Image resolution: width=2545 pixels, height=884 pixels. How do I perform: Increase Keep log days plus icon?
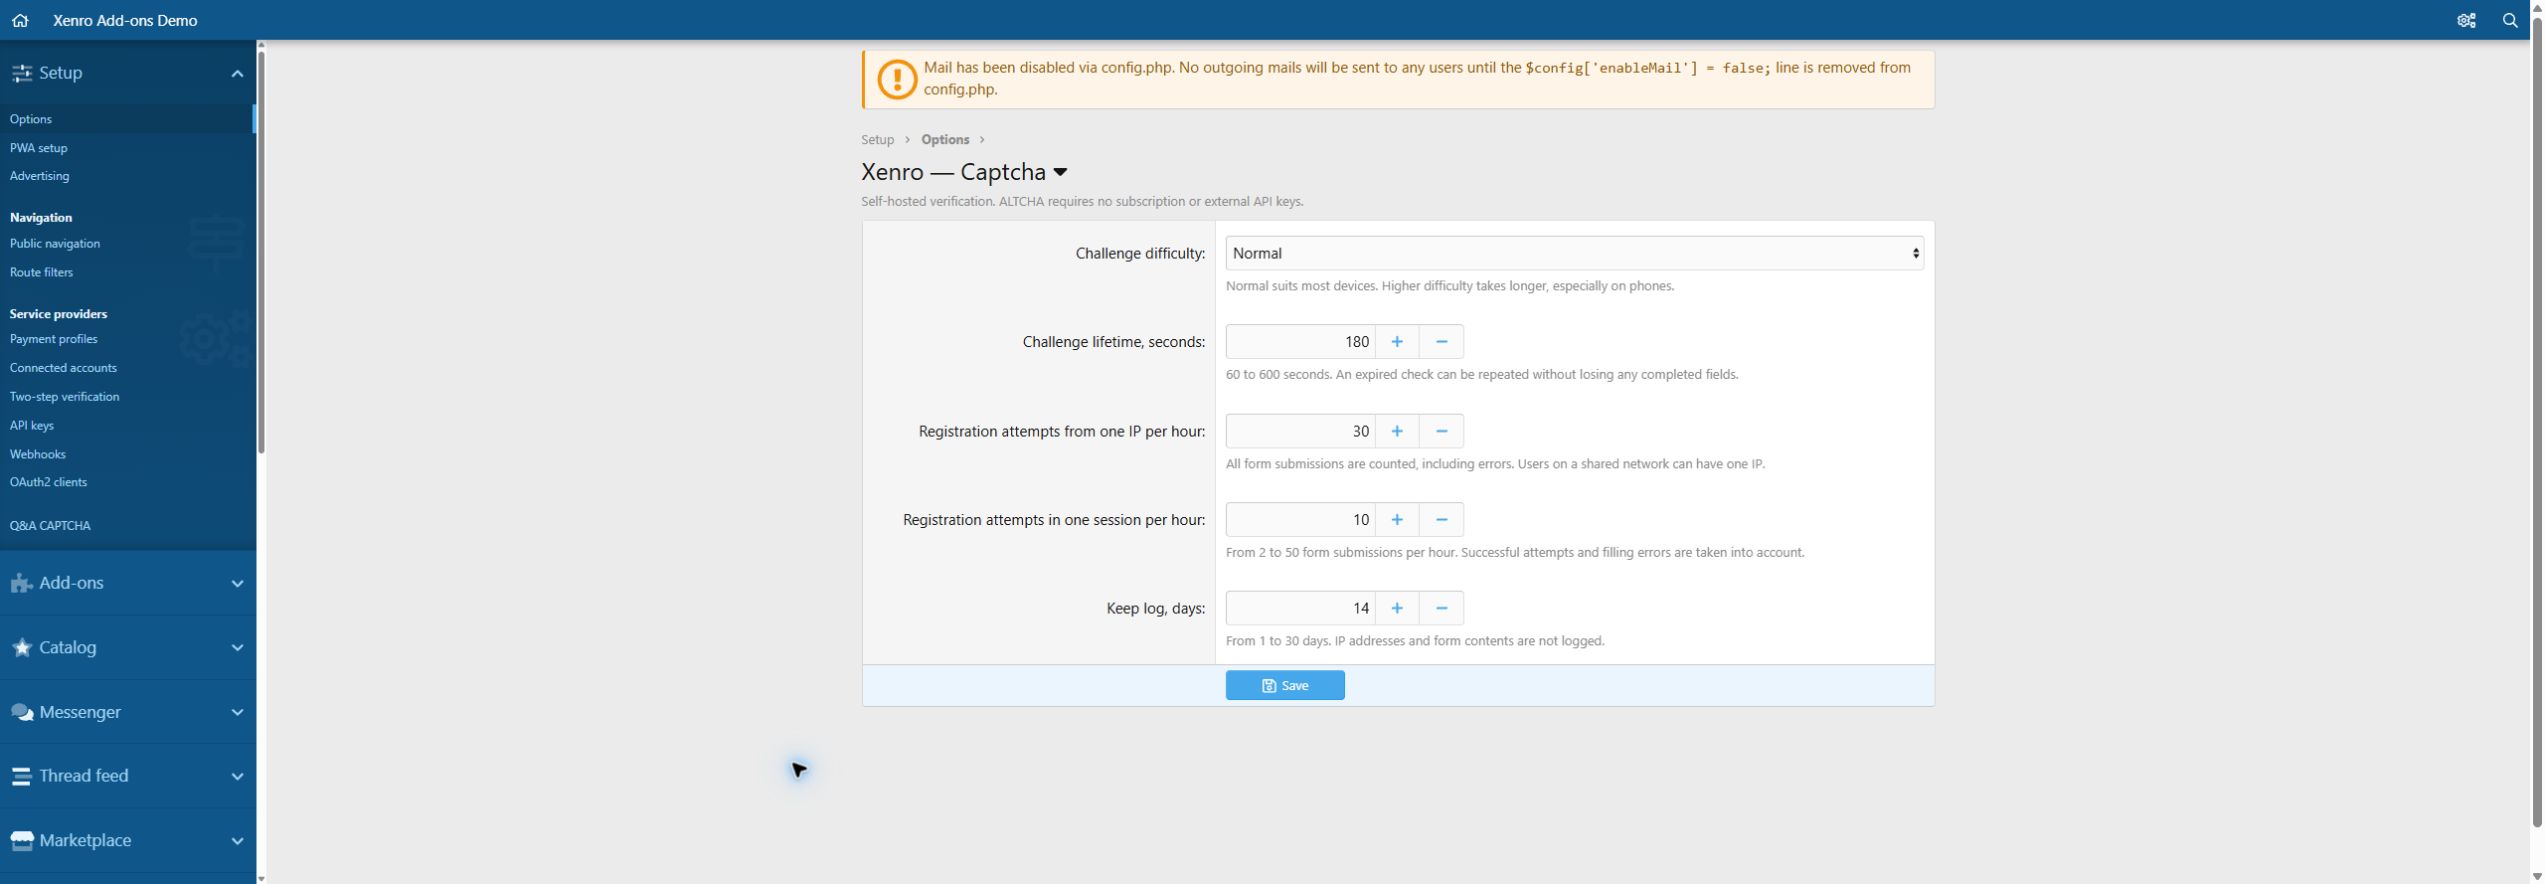1397,608
